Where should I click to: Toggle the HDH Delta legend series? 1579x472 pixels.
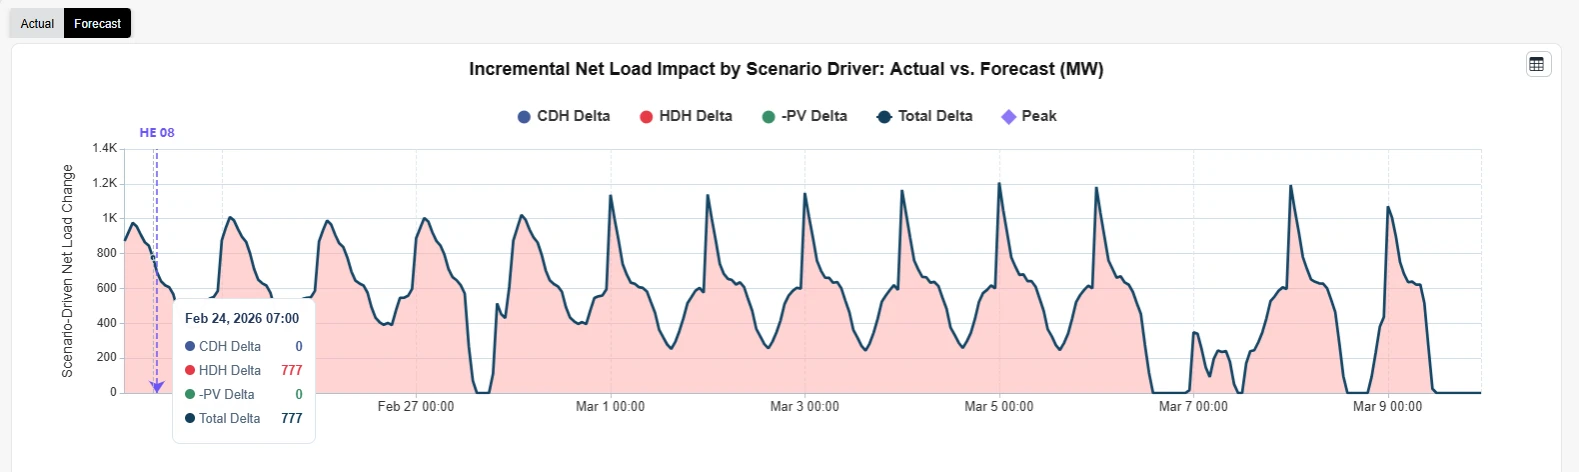pos(685,116)
